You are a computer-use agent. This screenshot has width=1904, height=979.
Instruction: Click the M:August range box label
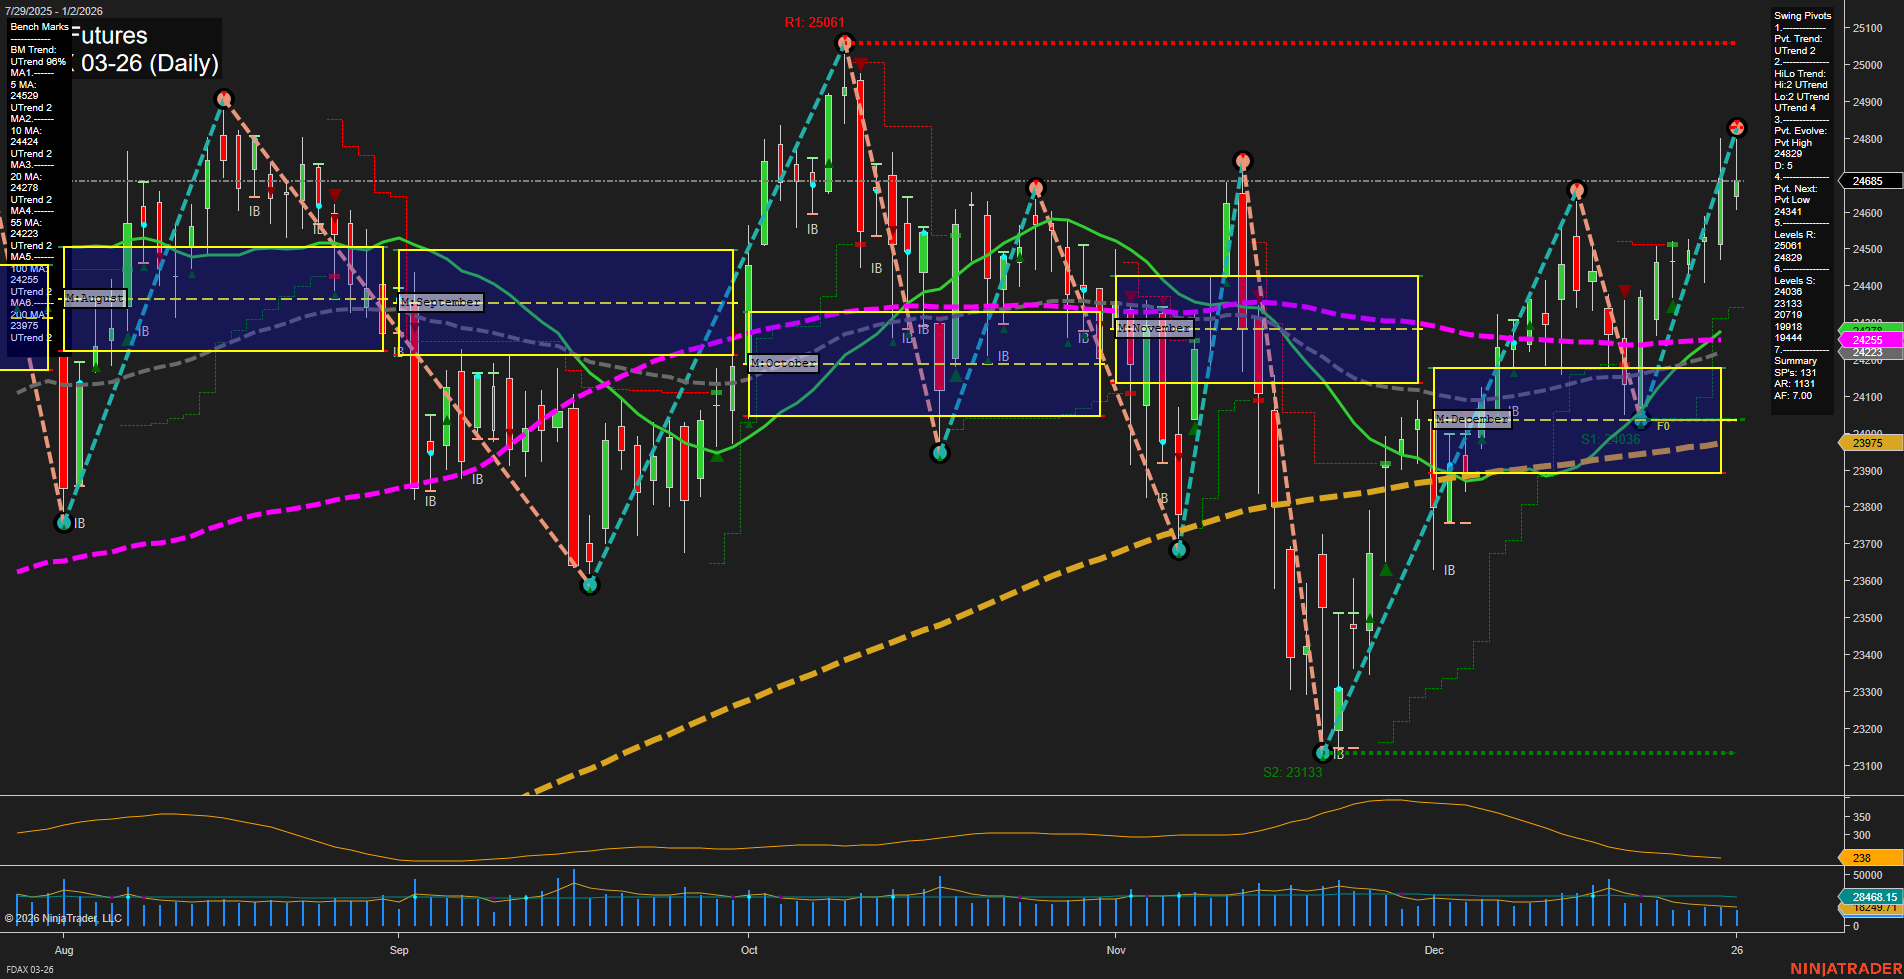point(95,297)
